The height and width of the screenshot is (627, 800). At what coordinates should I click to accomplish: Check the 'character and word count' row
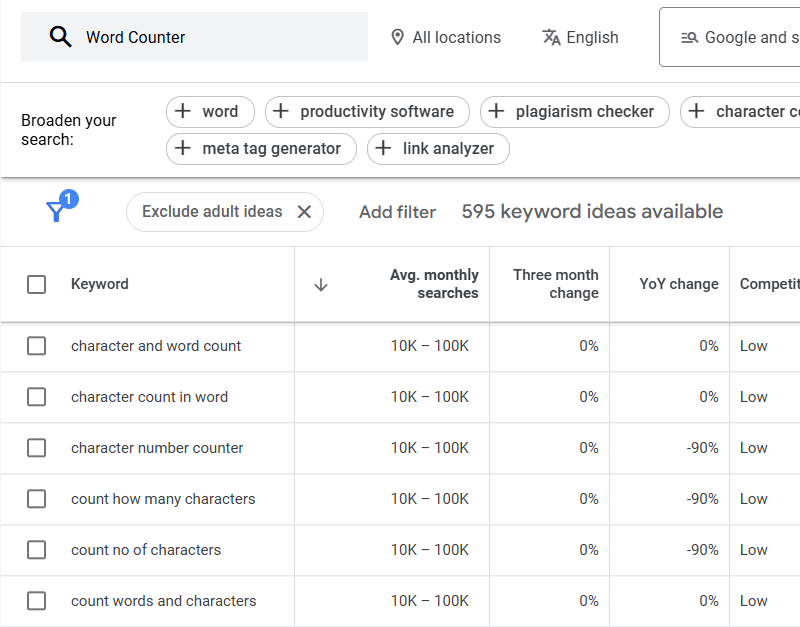(x=37, y=346)
